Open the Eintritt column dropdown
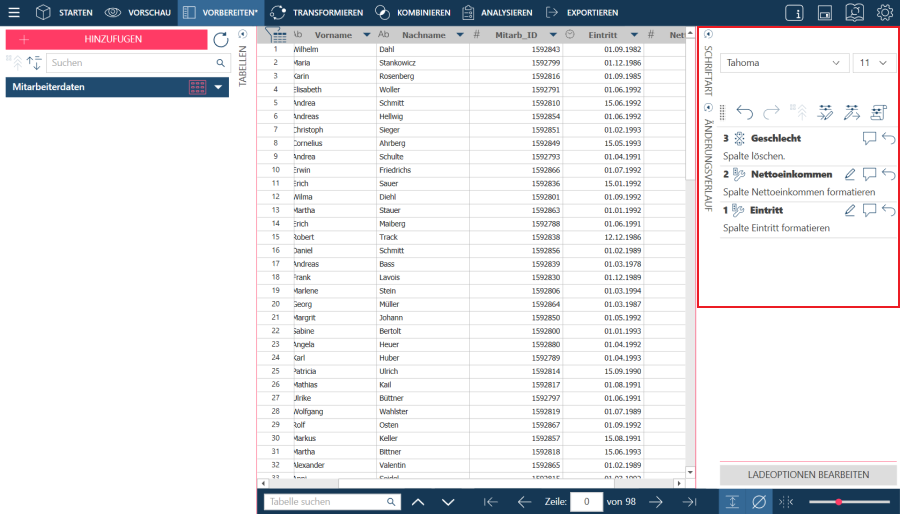 (x=634, y=35)
